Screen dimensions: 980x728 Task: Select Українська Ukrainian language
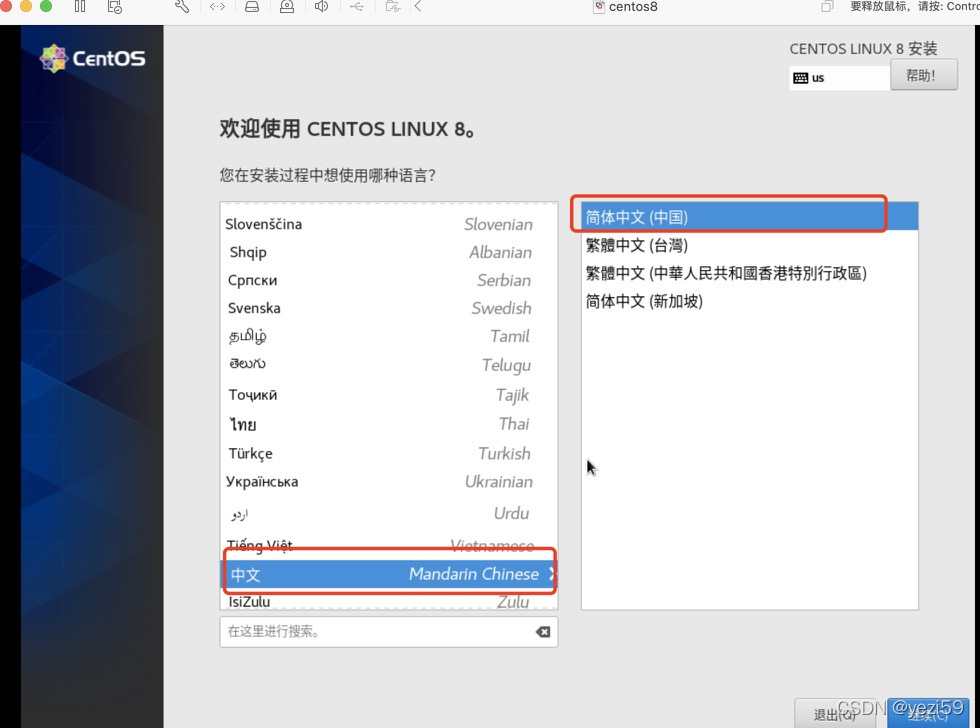click(x=389, y=482)
